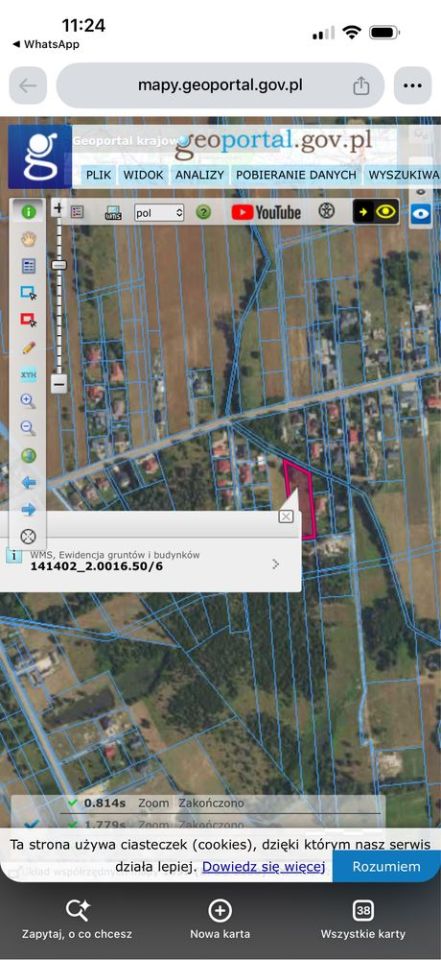Image resolution: width=441 pixels, height=960 pixels.
Task: Expand parcel 141402_2.0016.50/6 details chevron
Action: [x=276, y=564]
